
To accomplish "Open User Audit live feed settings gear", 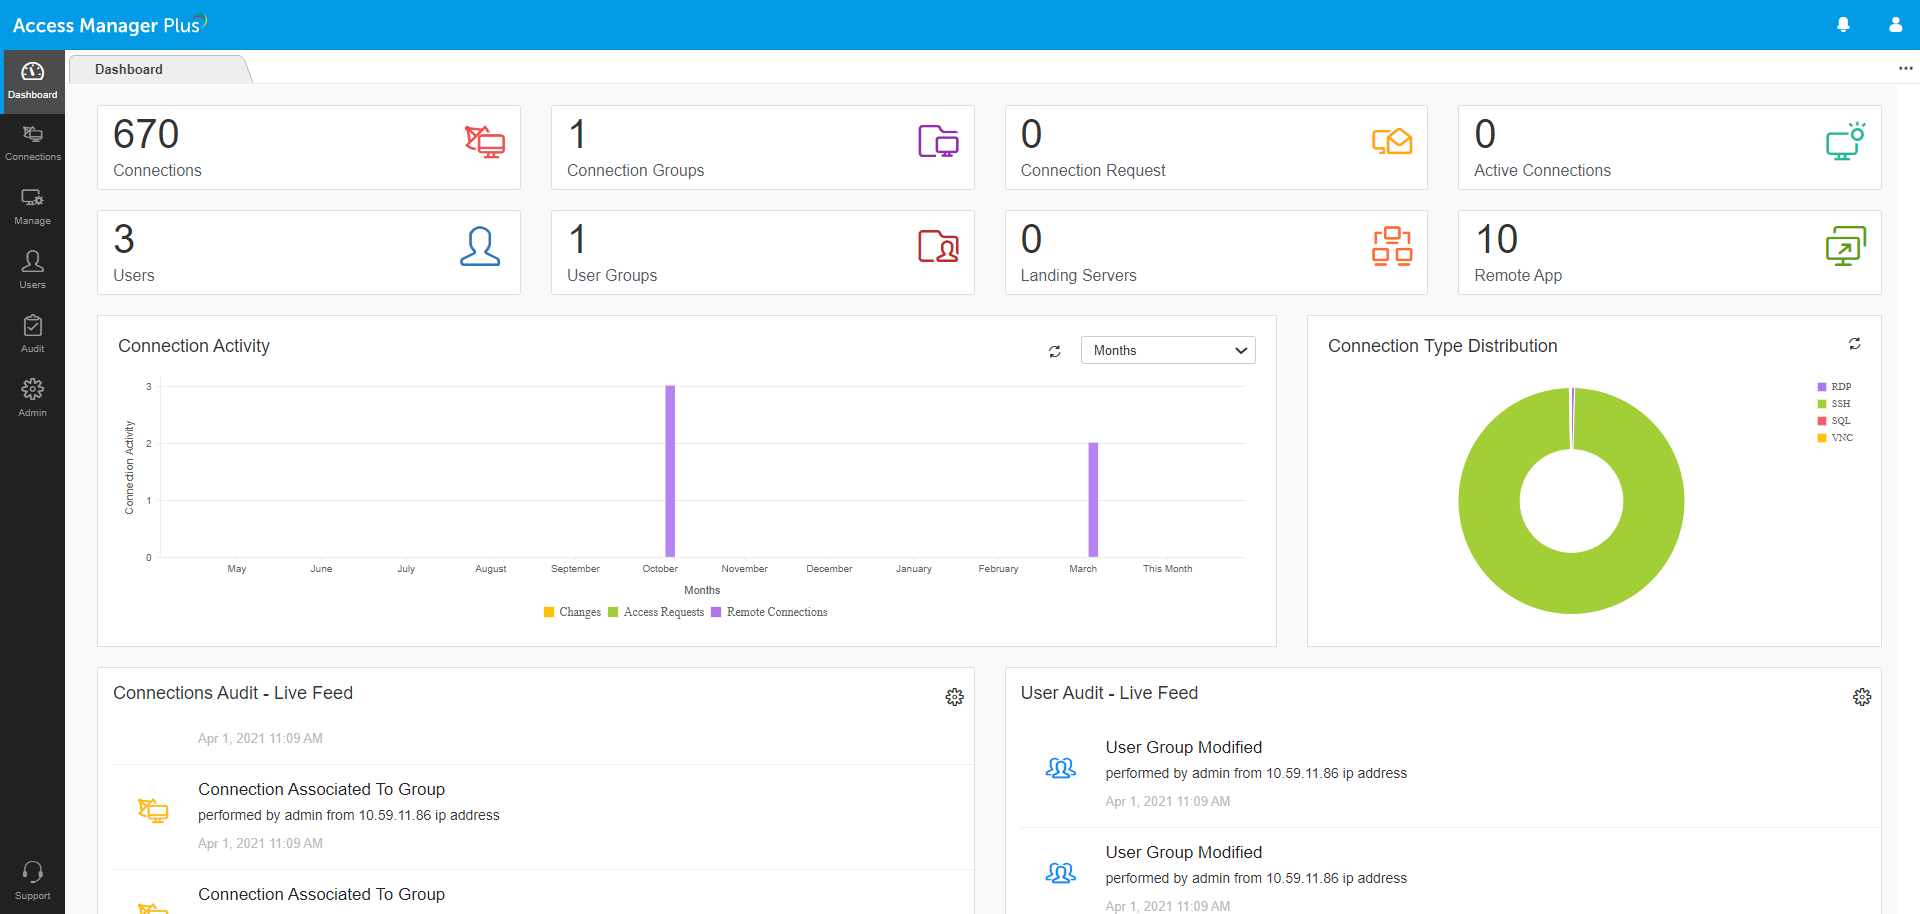I will pos(1862,697).
